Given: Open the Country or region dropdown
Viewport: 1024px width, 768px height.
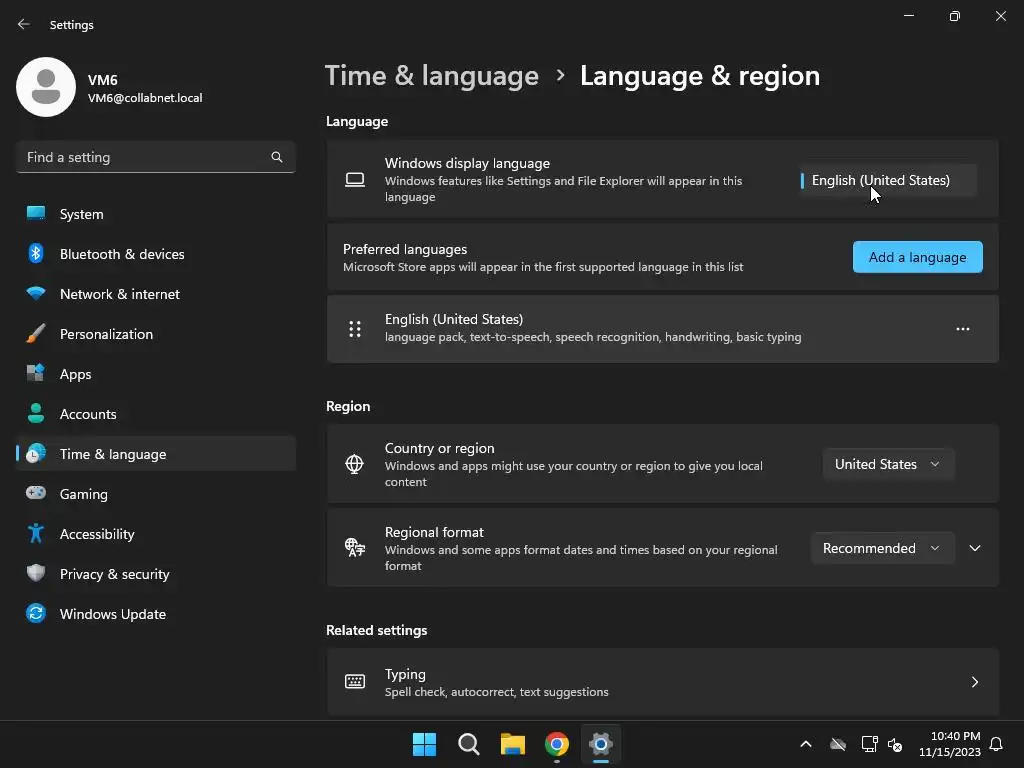Looking at the screenshot, I should (888, 464).
